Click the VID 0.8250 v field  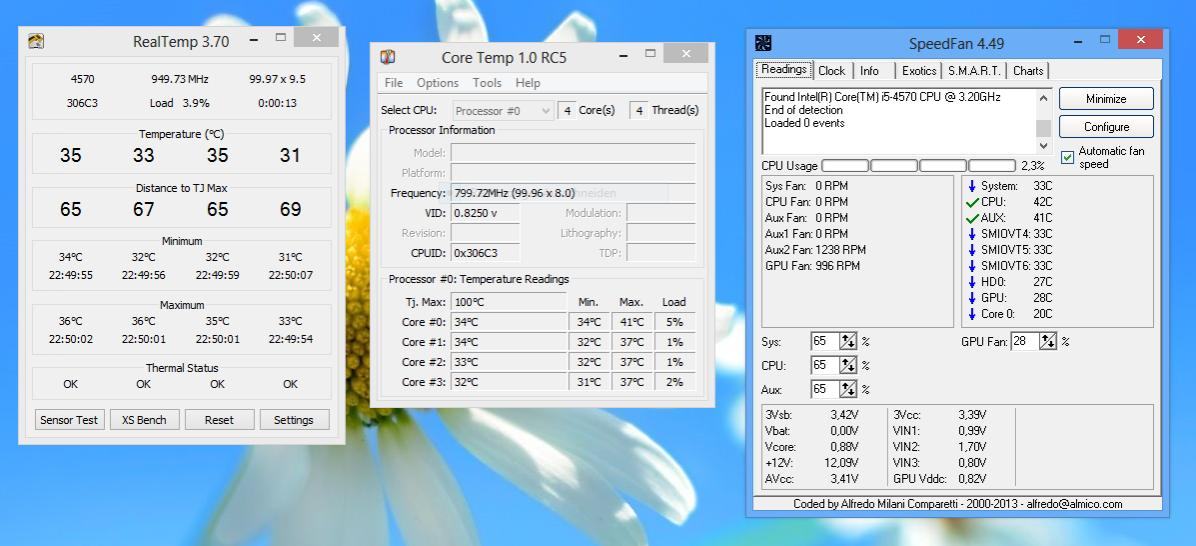click(485, 213)
